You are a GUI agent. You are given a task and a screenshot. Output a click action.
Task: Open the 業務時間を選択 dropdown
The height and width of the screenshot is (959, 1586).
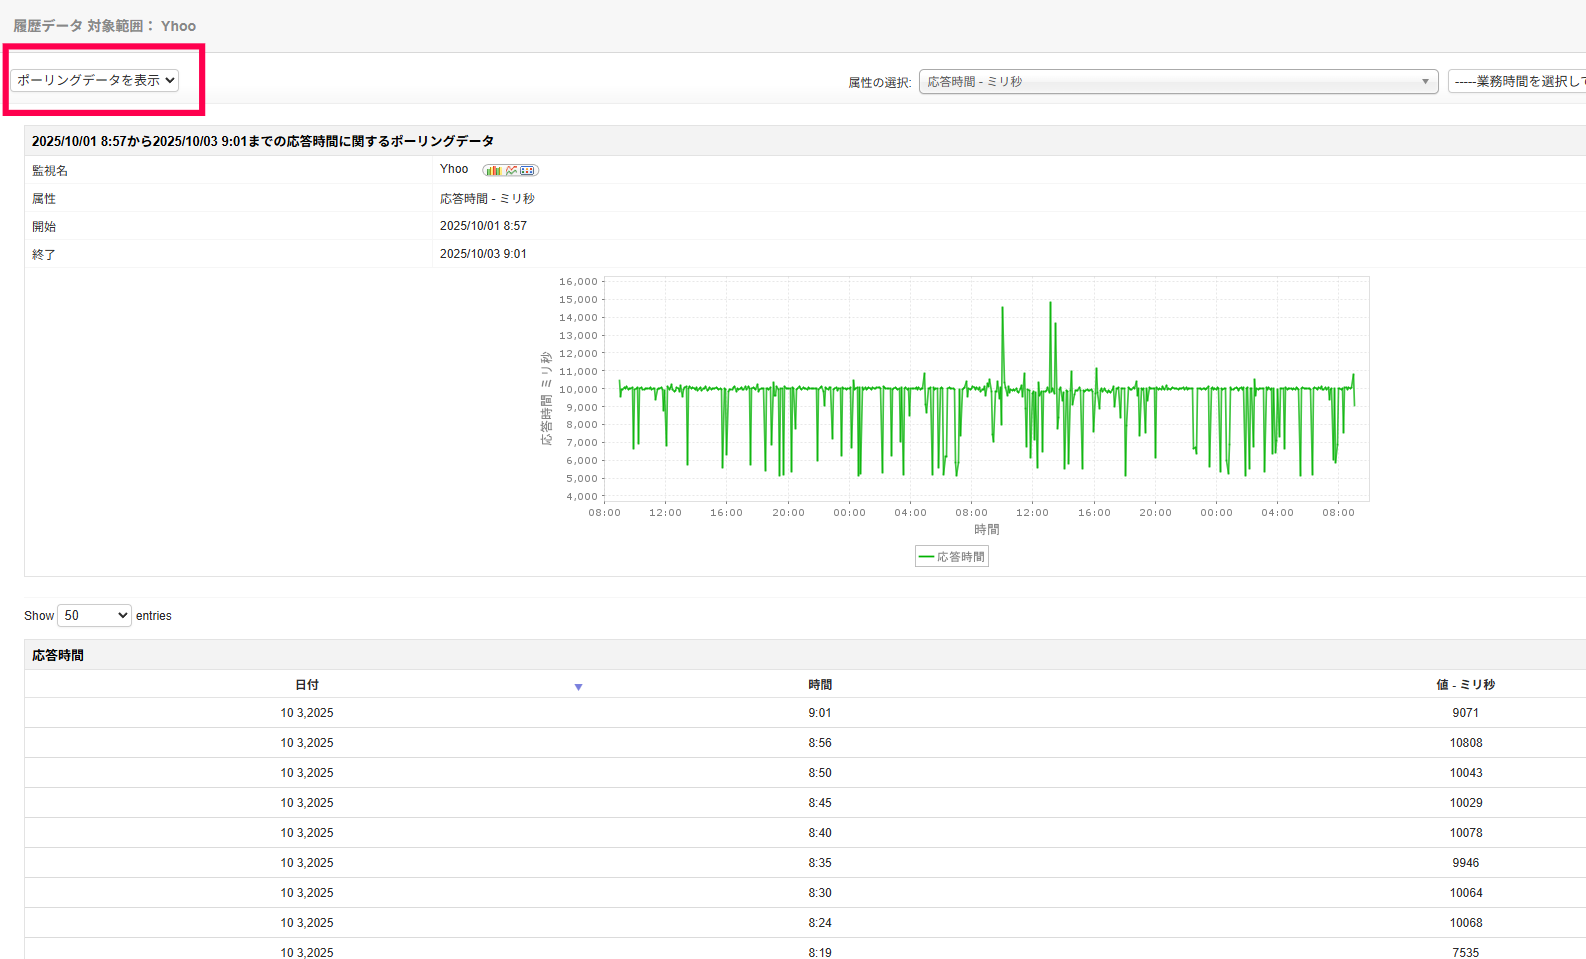pos(1517,82)
